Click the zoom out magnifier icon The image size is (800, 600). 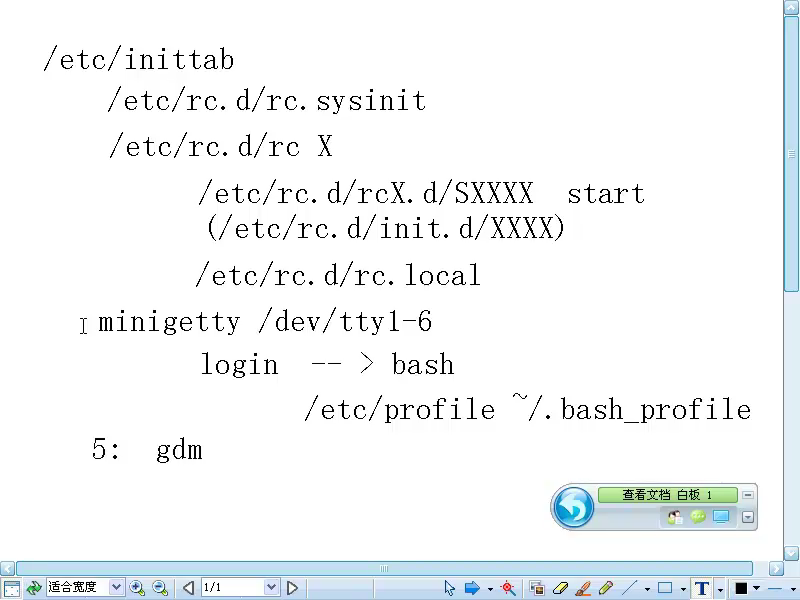pyautogui.click(x=160, y=588)
